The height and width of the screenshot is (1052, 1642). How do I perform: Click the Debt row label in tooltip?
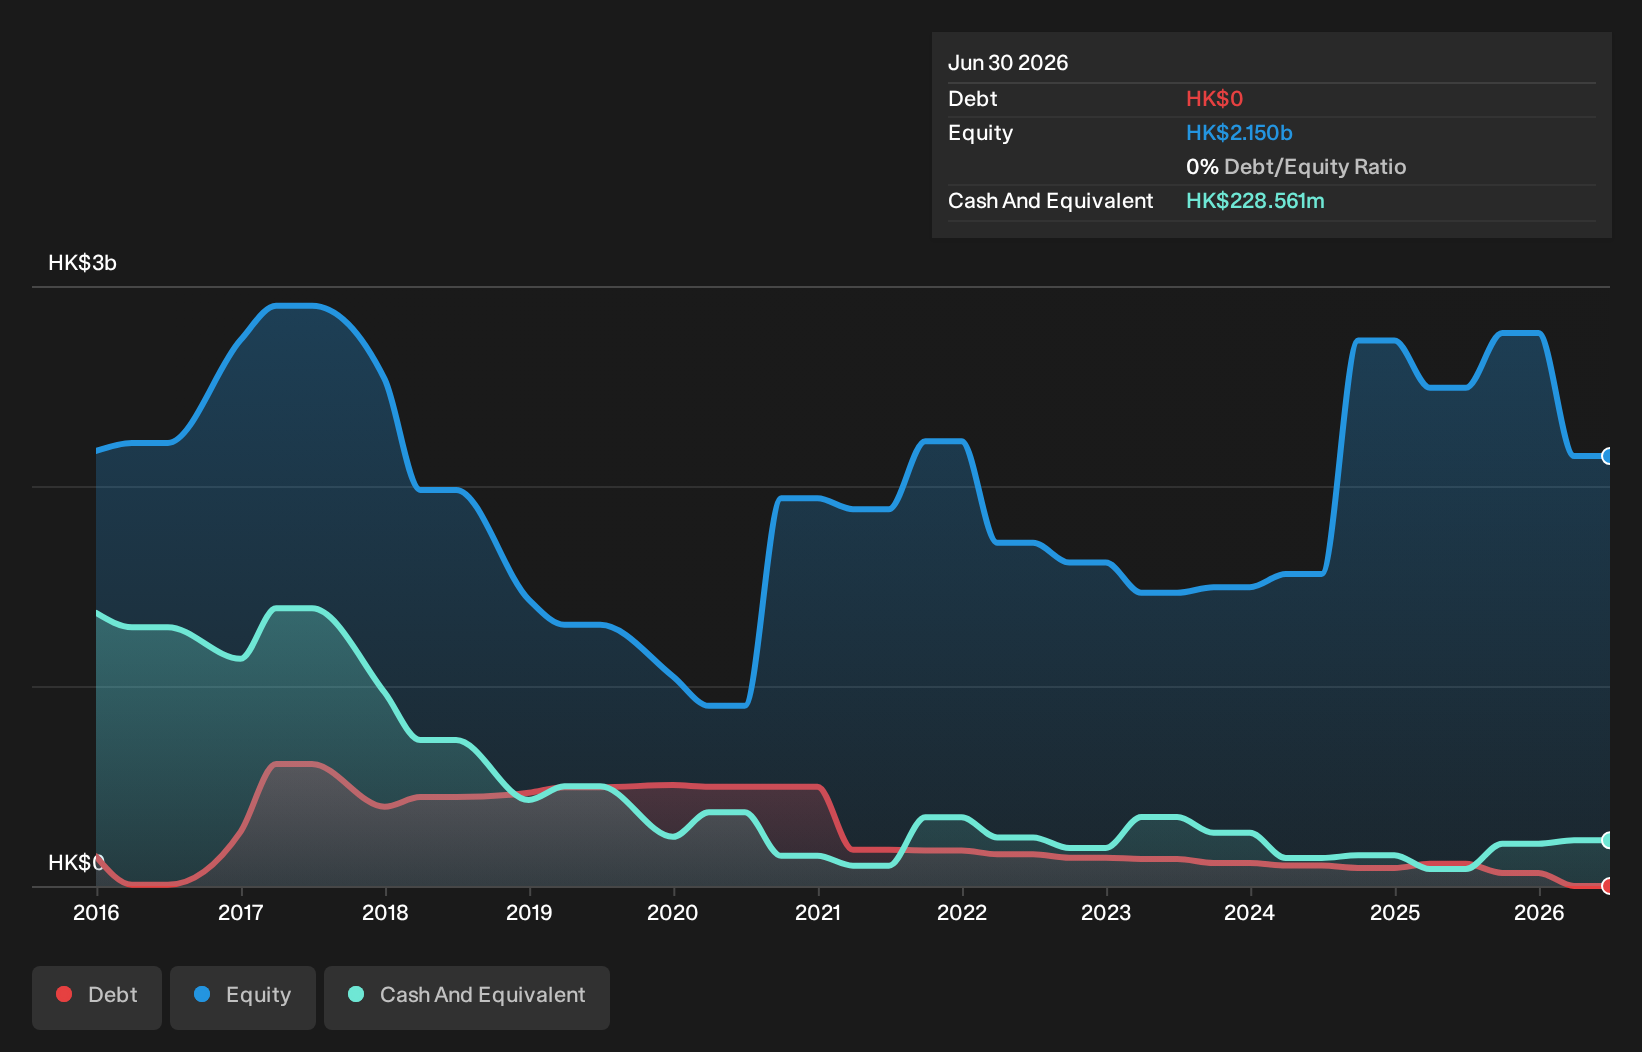point(973,99)
